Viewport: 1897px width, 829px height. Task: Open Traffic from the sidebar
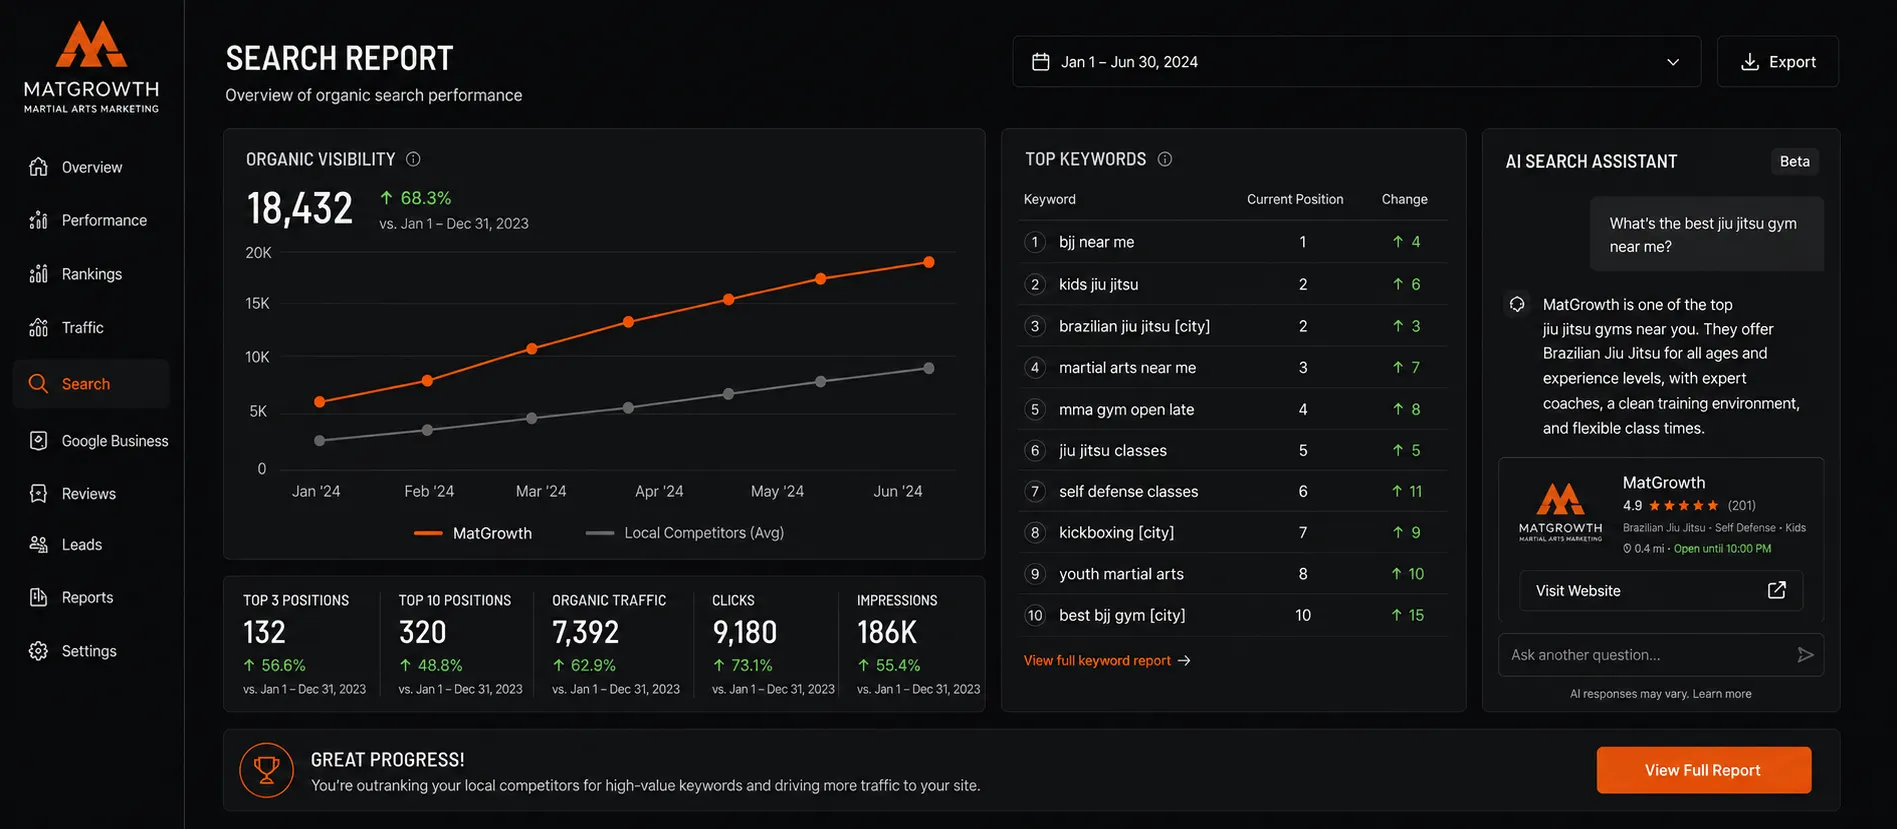pyautogui.click(x=83, y=327)
